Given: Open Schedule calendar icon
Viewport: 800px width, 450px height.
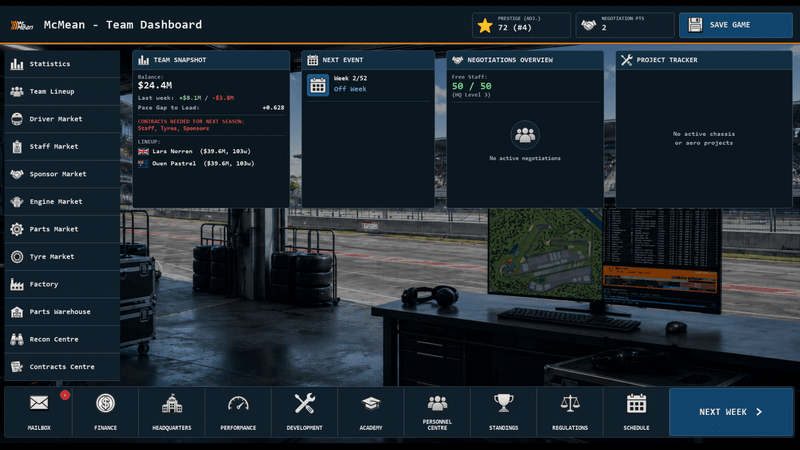Looking at the screenshot, I should 636,404.
